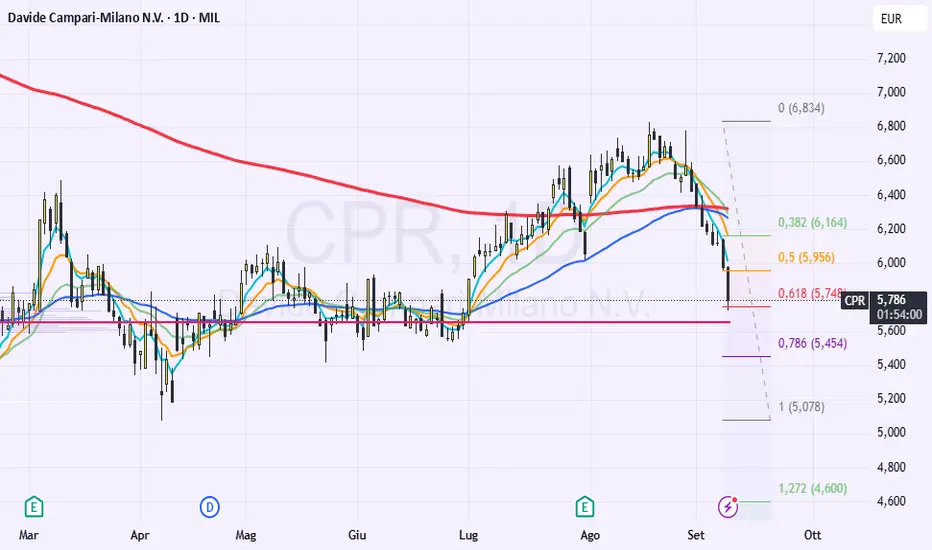Click the lightning news event icon
The height and width of the screenshot is (550, 932).
[728, 507]
